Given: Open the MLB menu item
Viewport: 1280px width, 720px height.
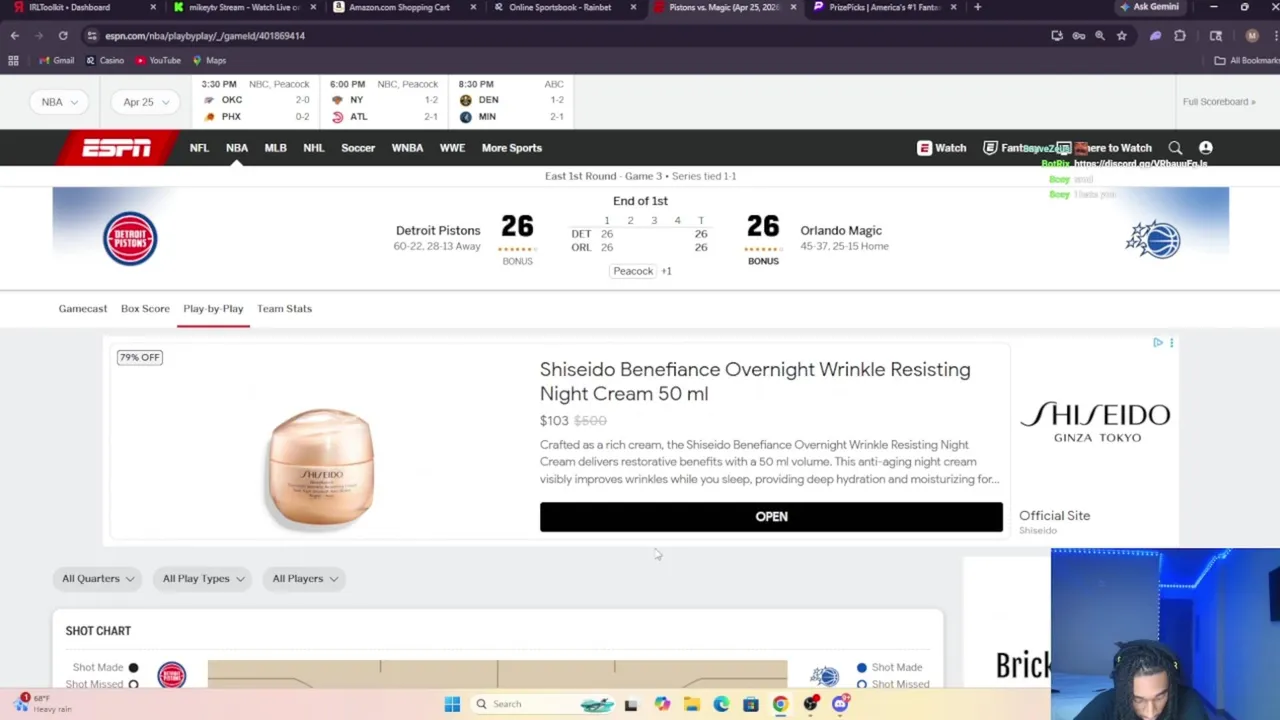Looking at the screenshot, I should [275, 148].
